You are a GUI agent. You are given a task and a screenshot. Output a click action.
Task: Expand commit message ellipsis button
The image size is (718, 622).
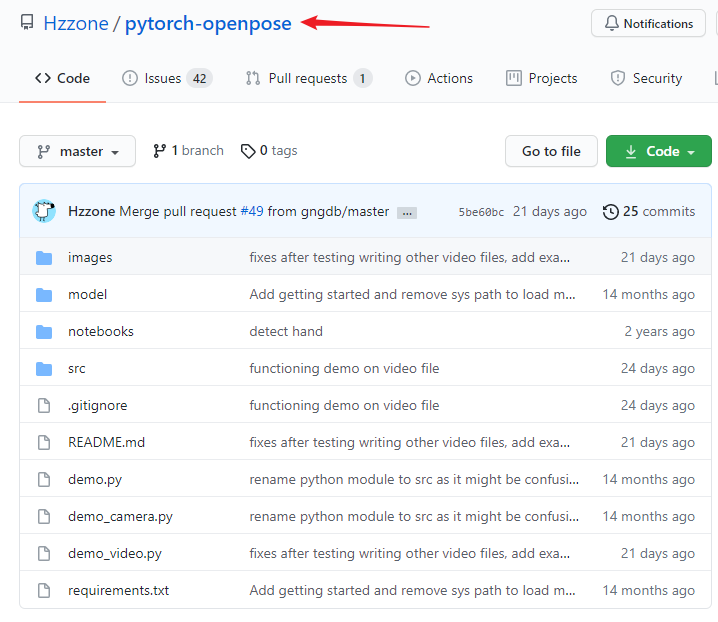pyautogui.click(x=407, y=213)
